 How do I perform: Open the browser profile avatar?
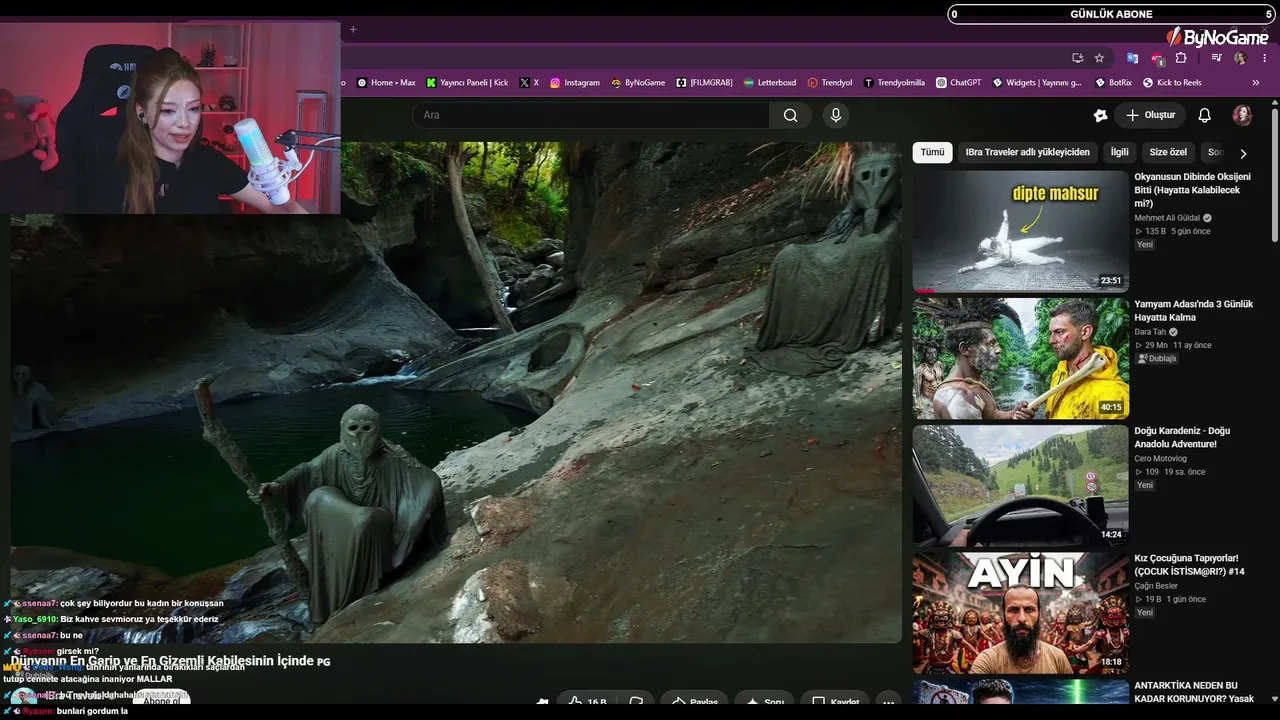pos(1240,58)
